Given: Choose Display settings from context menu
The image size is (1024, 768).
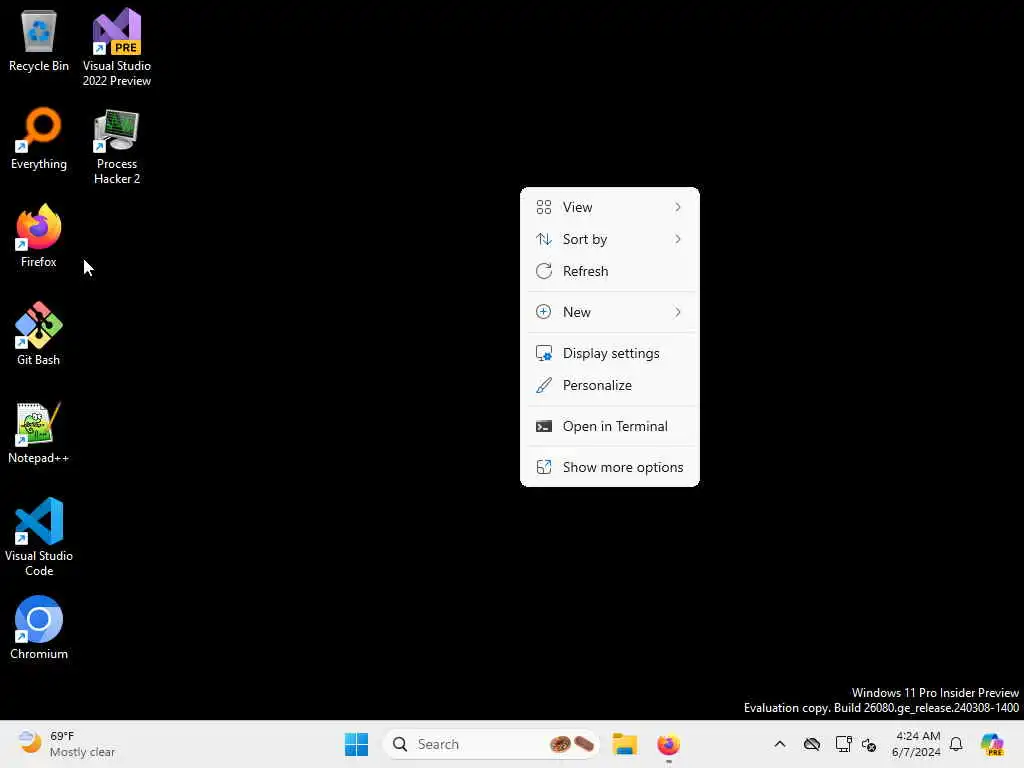Looking at the screenshot, I should 609,353.
